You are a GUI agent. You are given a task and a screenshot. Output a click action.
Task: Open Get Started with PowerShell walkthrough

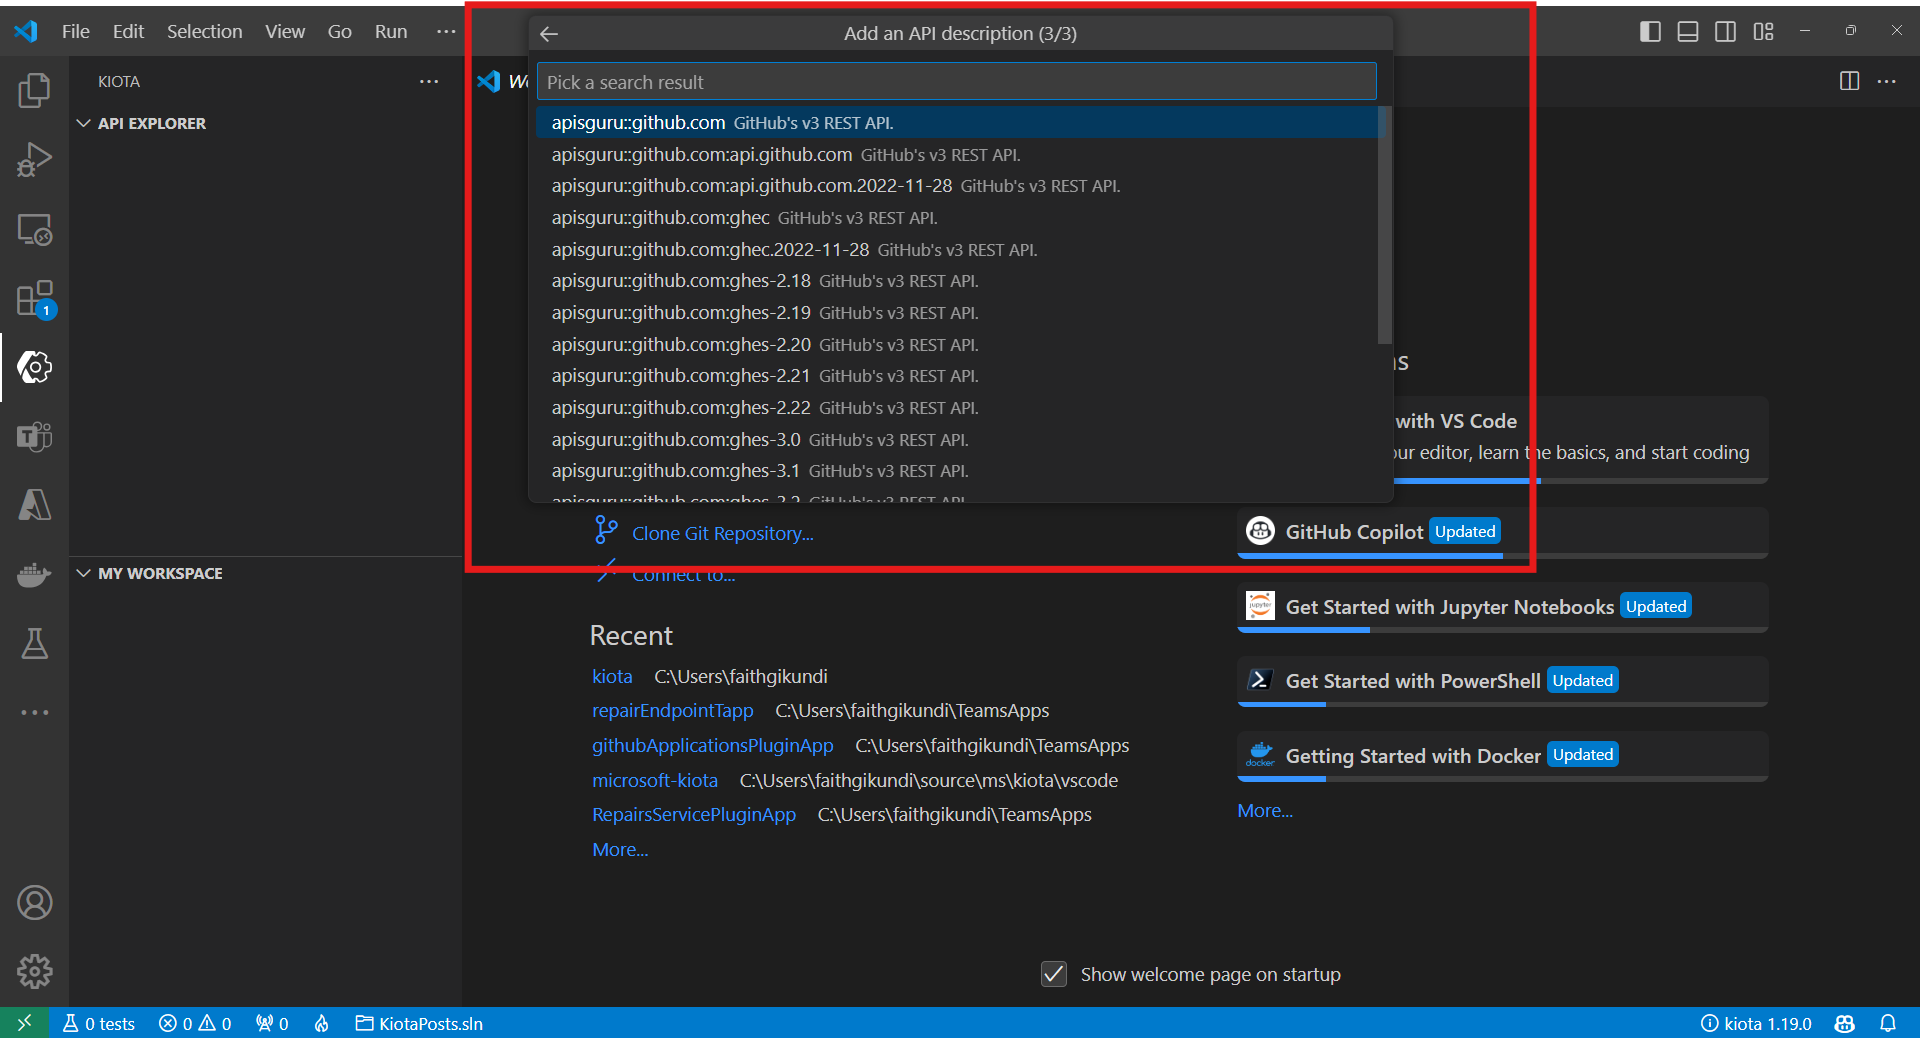pyautogui.click(x=1502, y=681)
